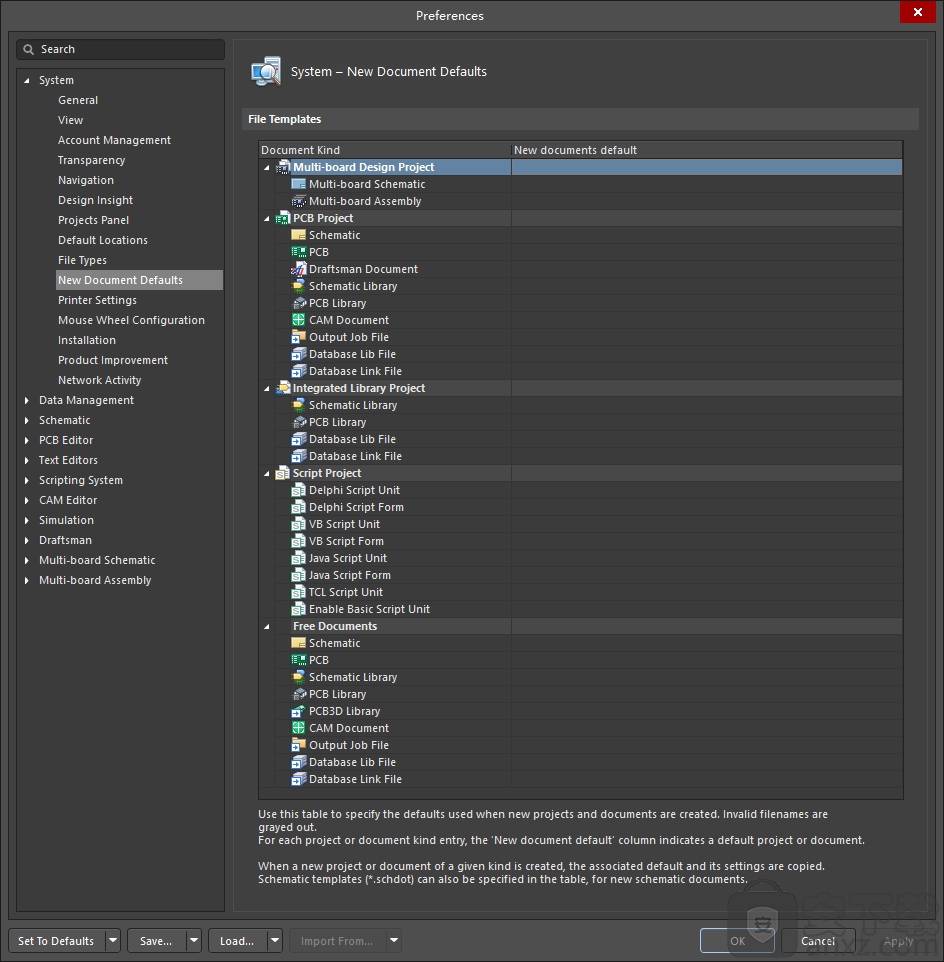Click the Load... button
944x962 pixels.
pyautogui.click(x=237, y=941)
